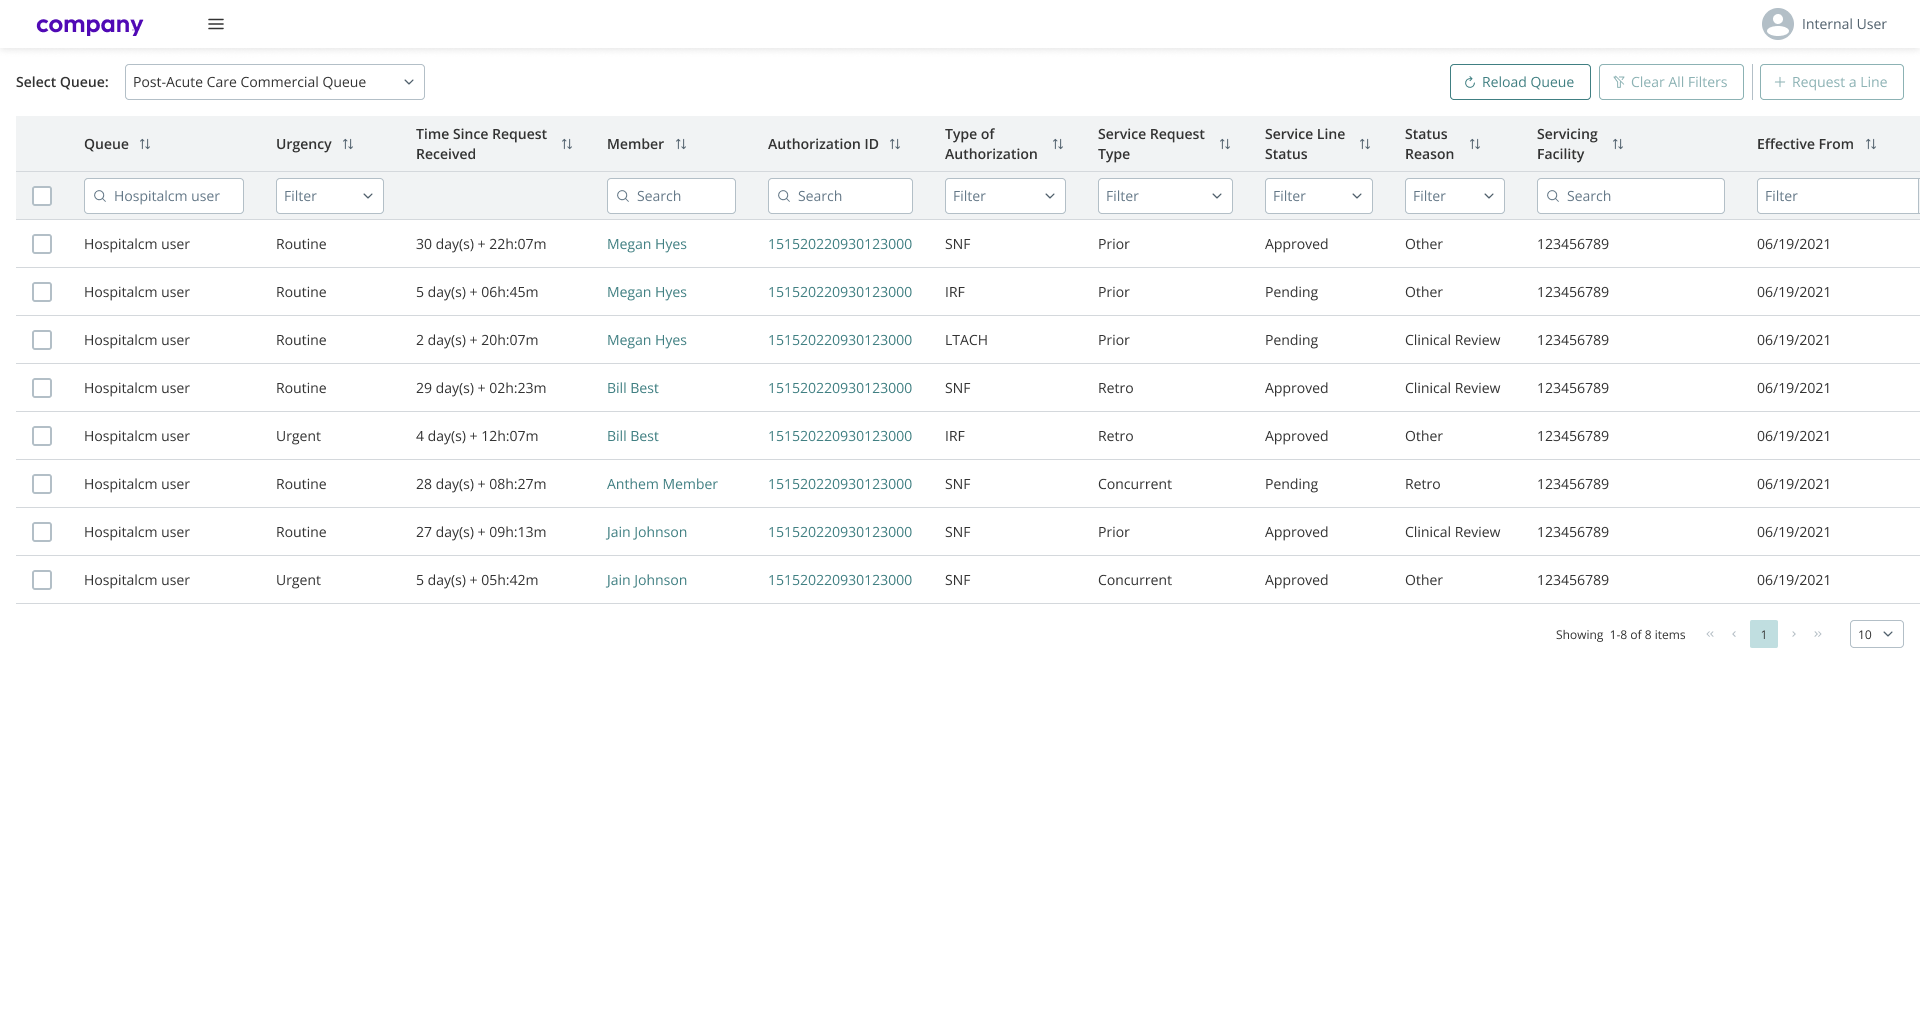Check the select-all checkbox in the header
Screen dimensions: 1920x1020
click(42, 196)
